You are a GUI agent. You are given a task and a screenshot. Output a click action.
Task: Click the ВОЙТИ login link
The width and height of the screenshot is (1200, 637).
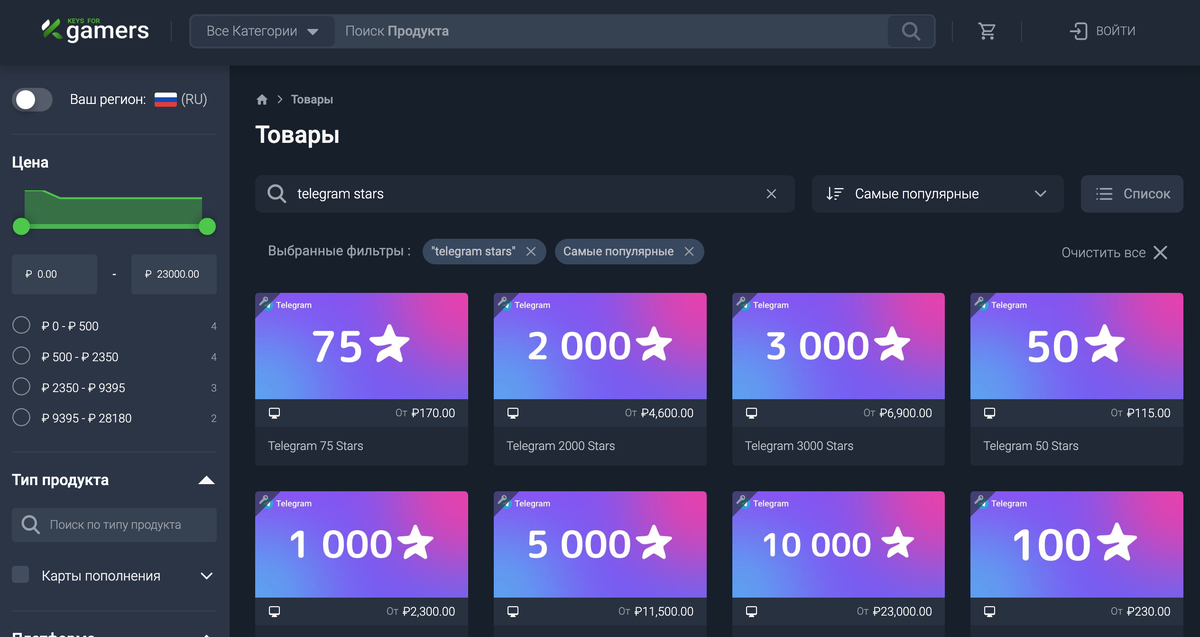pos(1116,31)
